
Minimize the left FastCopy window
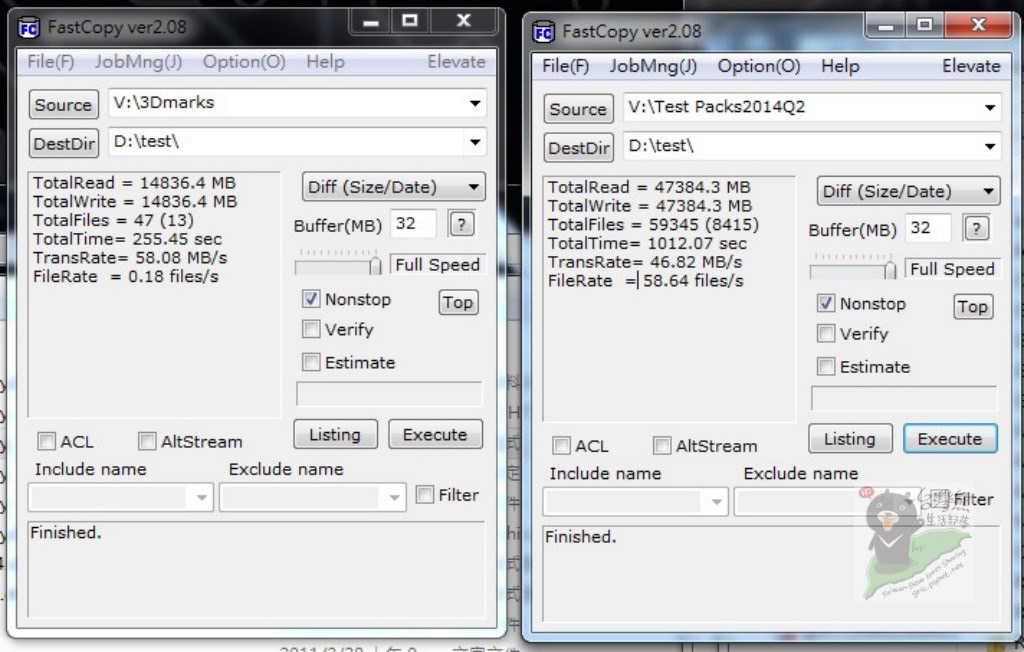click(371, 22)
